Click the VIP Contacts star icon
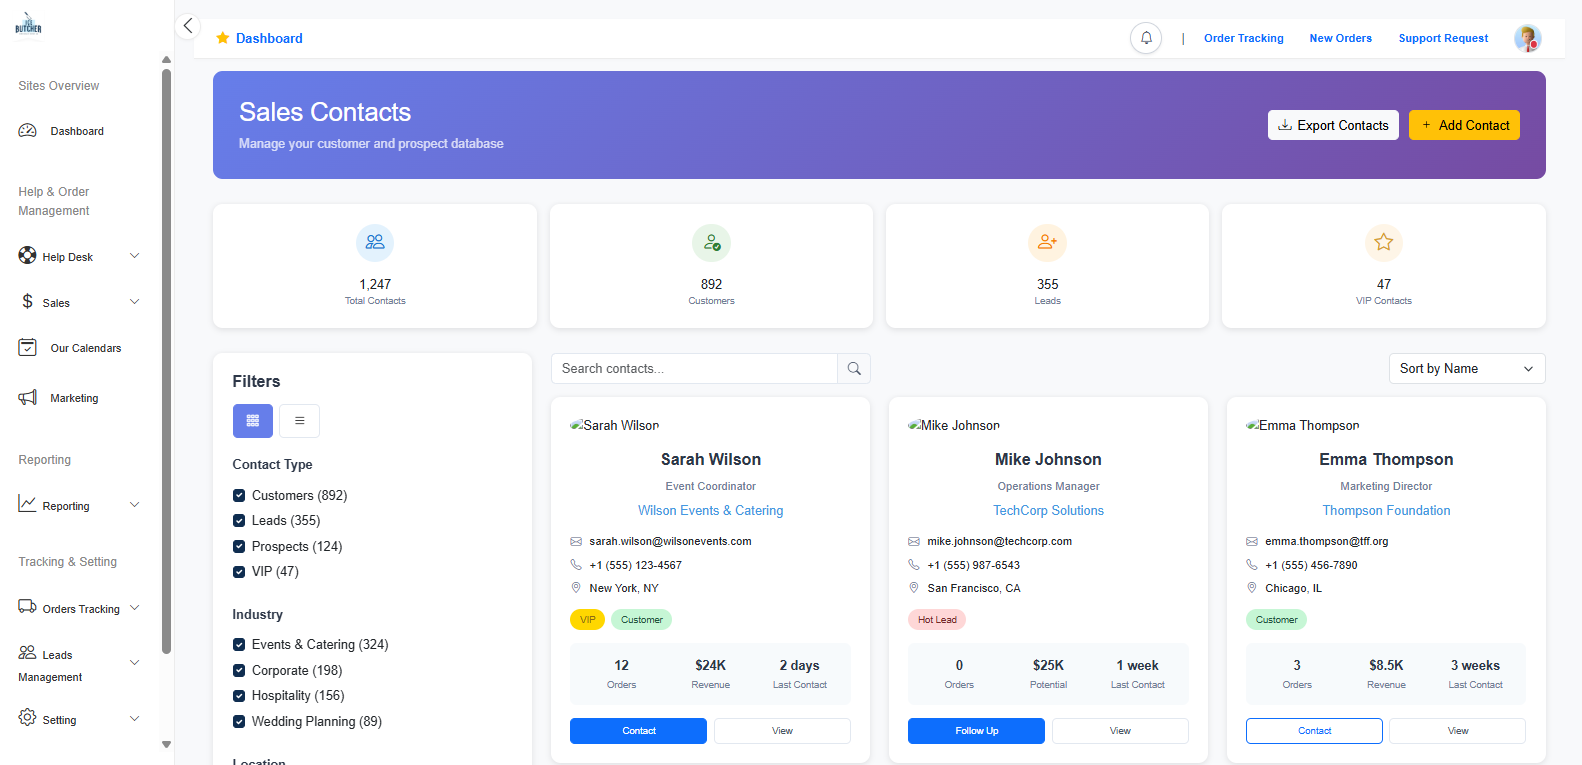 [1384, 242]
